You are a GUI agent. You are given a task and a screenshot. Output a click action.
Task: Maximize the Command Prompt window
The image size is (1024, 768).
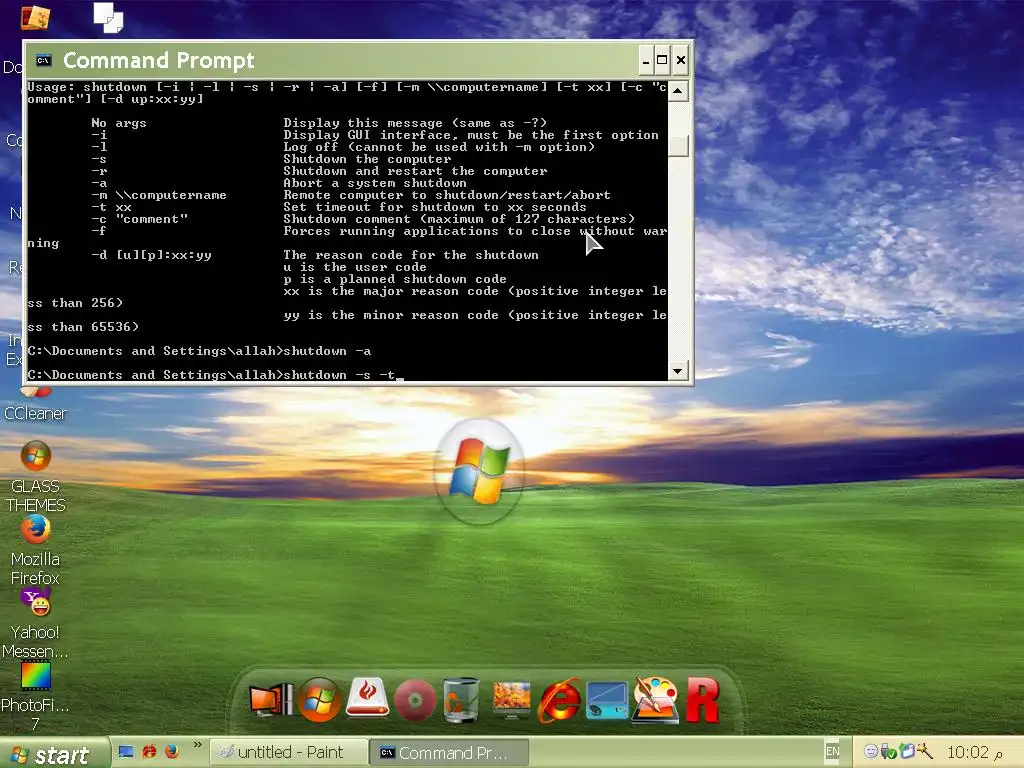(x=662, y=60)
